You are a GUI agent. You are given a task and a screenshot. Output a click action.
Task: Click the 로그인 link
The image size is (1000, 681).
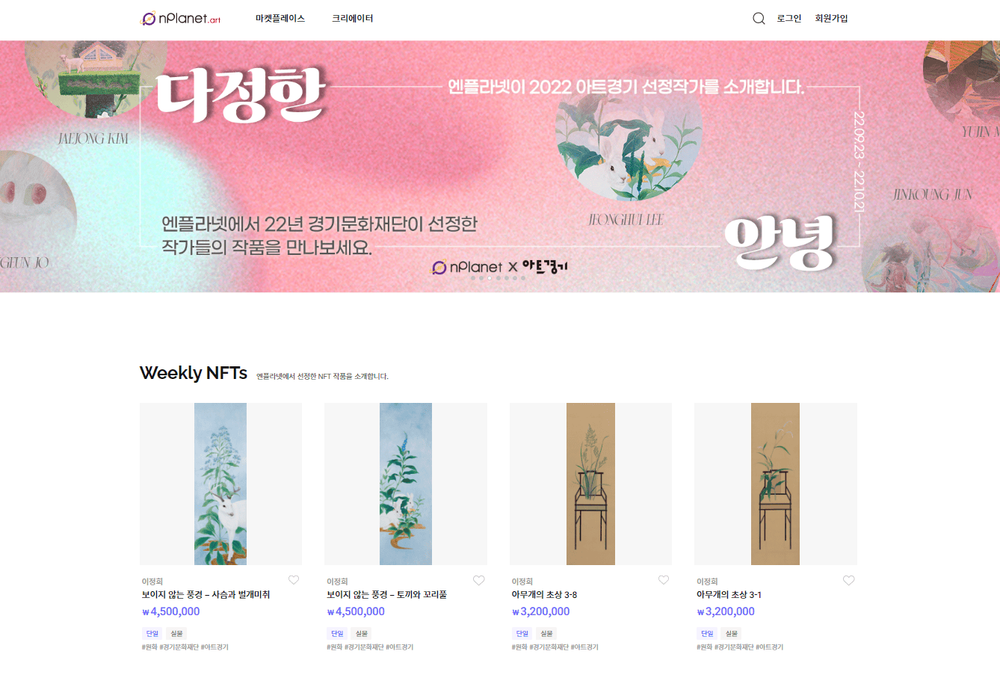point(789,18)
